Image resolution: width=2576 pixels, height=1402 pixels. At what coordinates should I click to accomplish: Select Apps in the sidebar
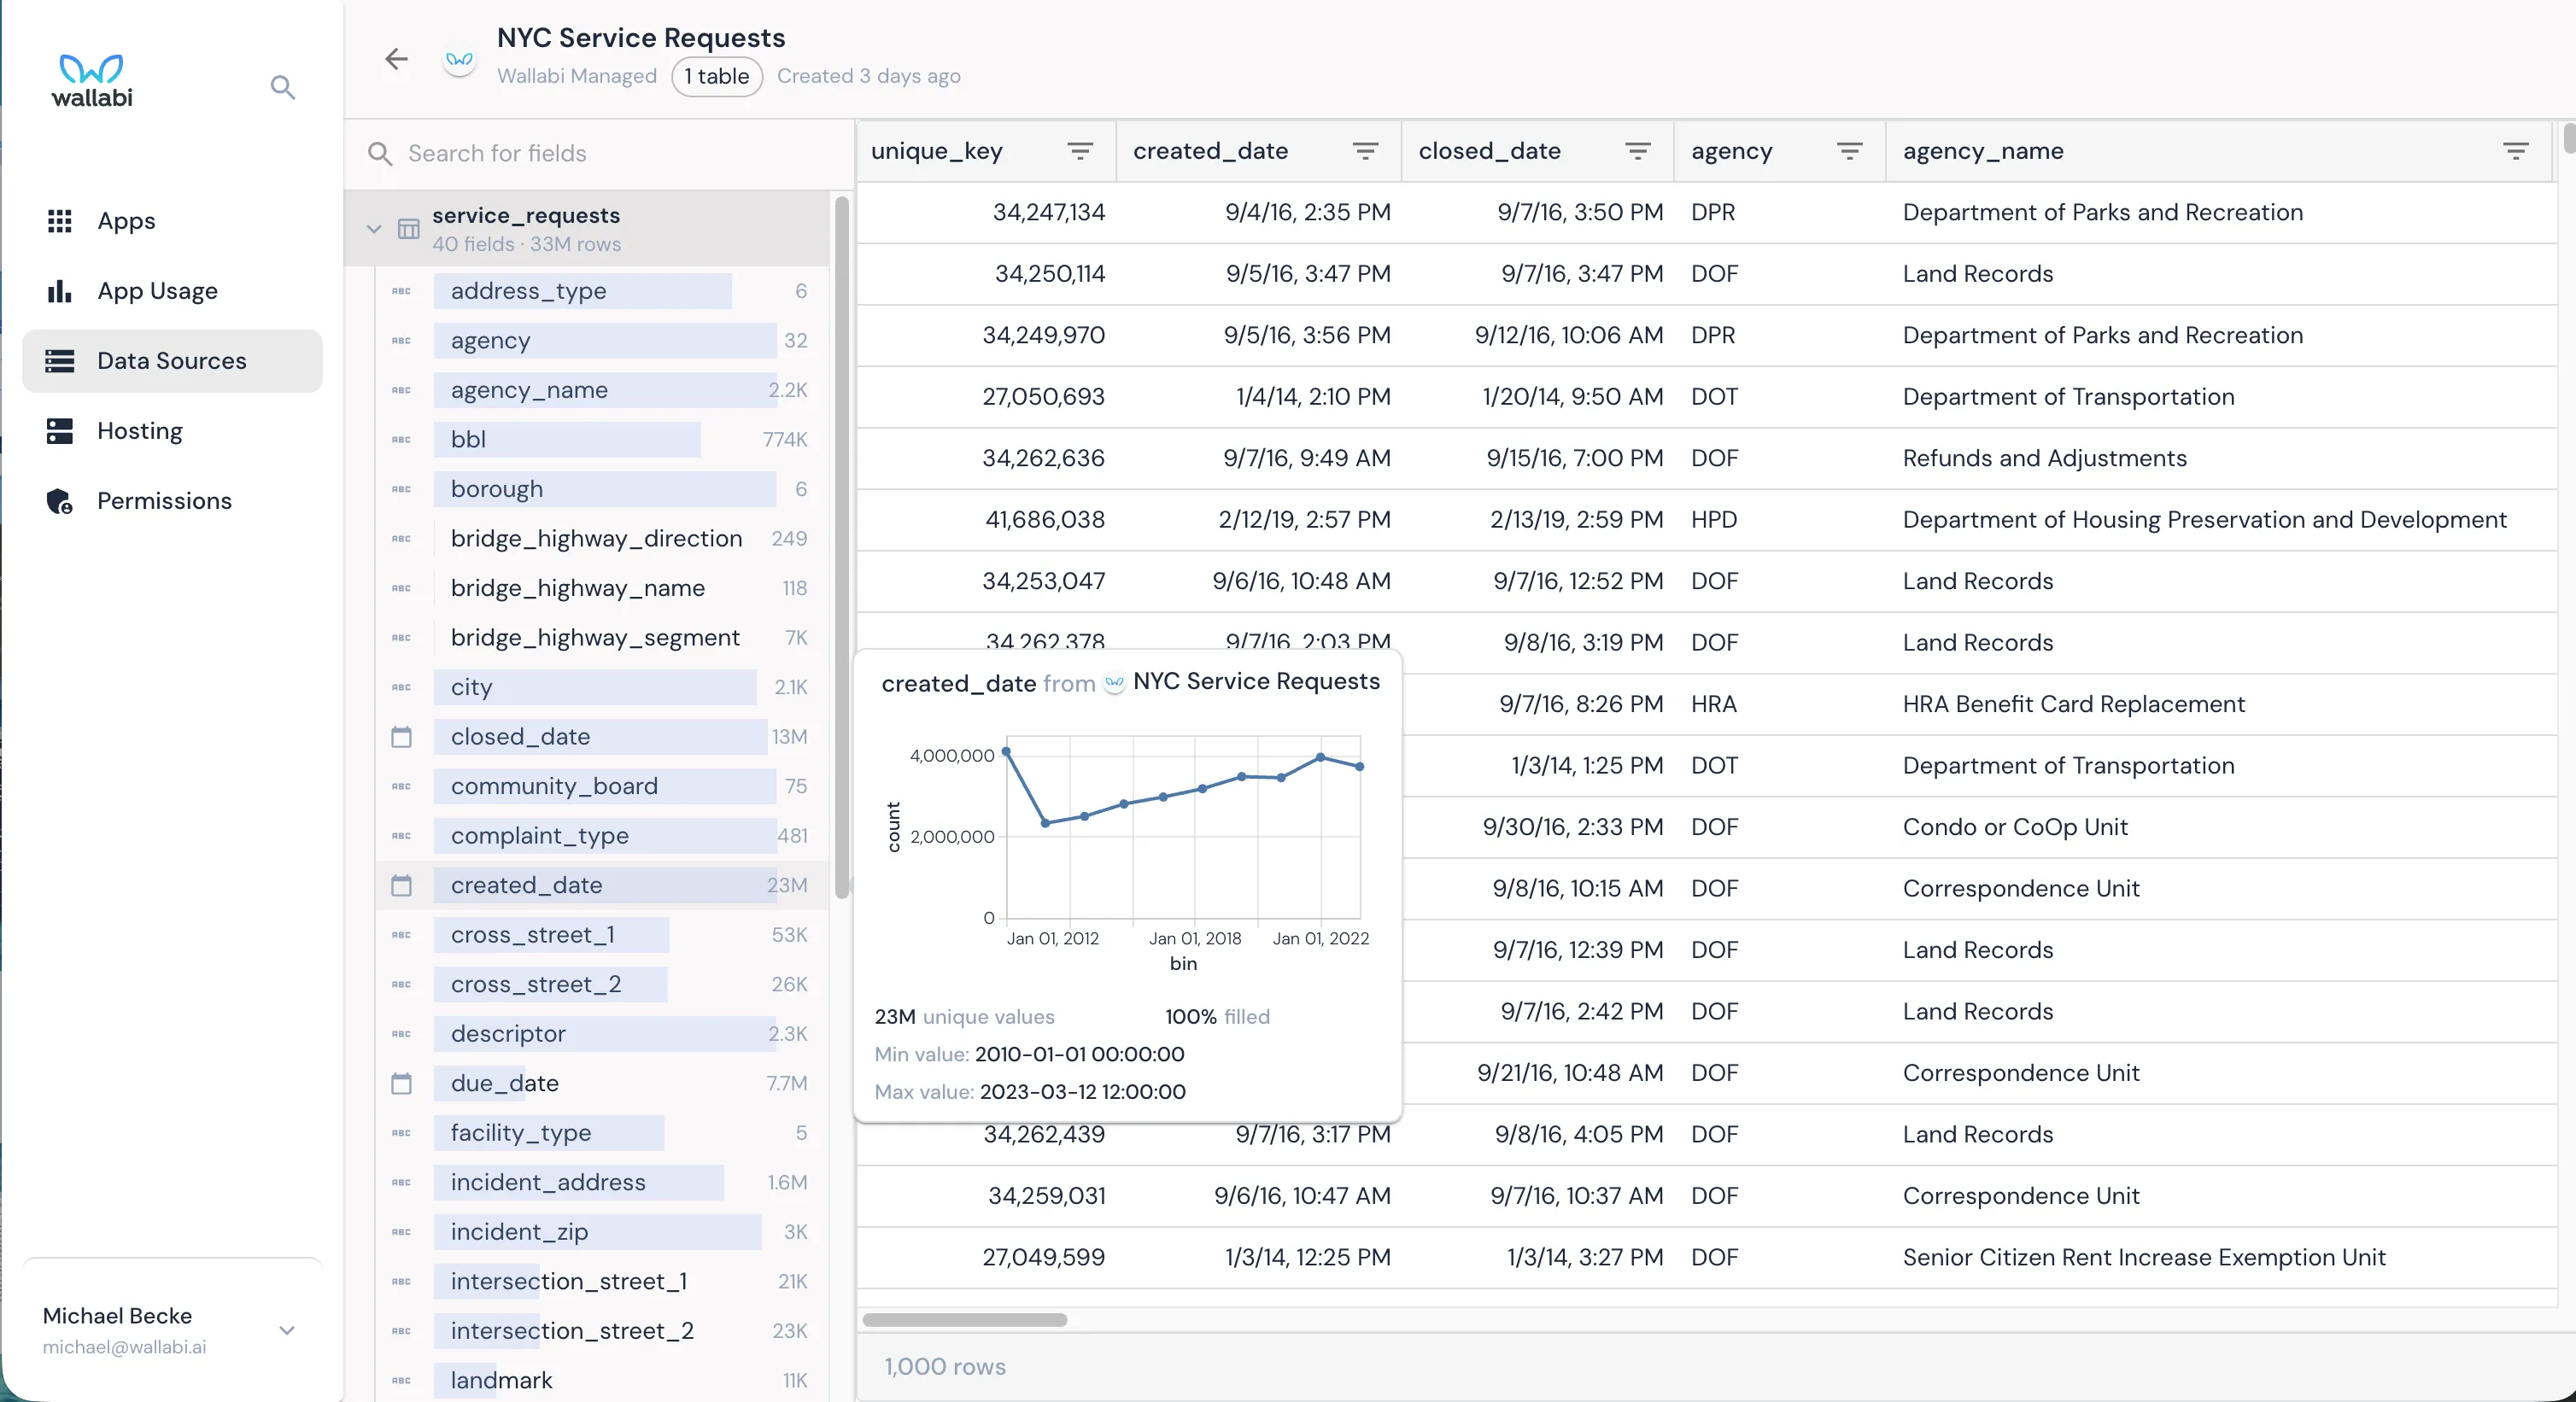pos(127,221)
